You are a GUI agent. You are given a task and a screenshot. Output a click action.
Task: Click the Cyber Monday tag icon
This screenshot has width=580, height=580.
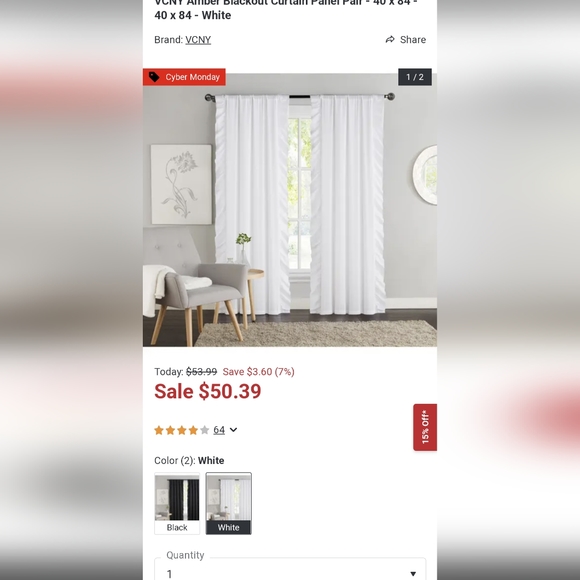point(154,77)
